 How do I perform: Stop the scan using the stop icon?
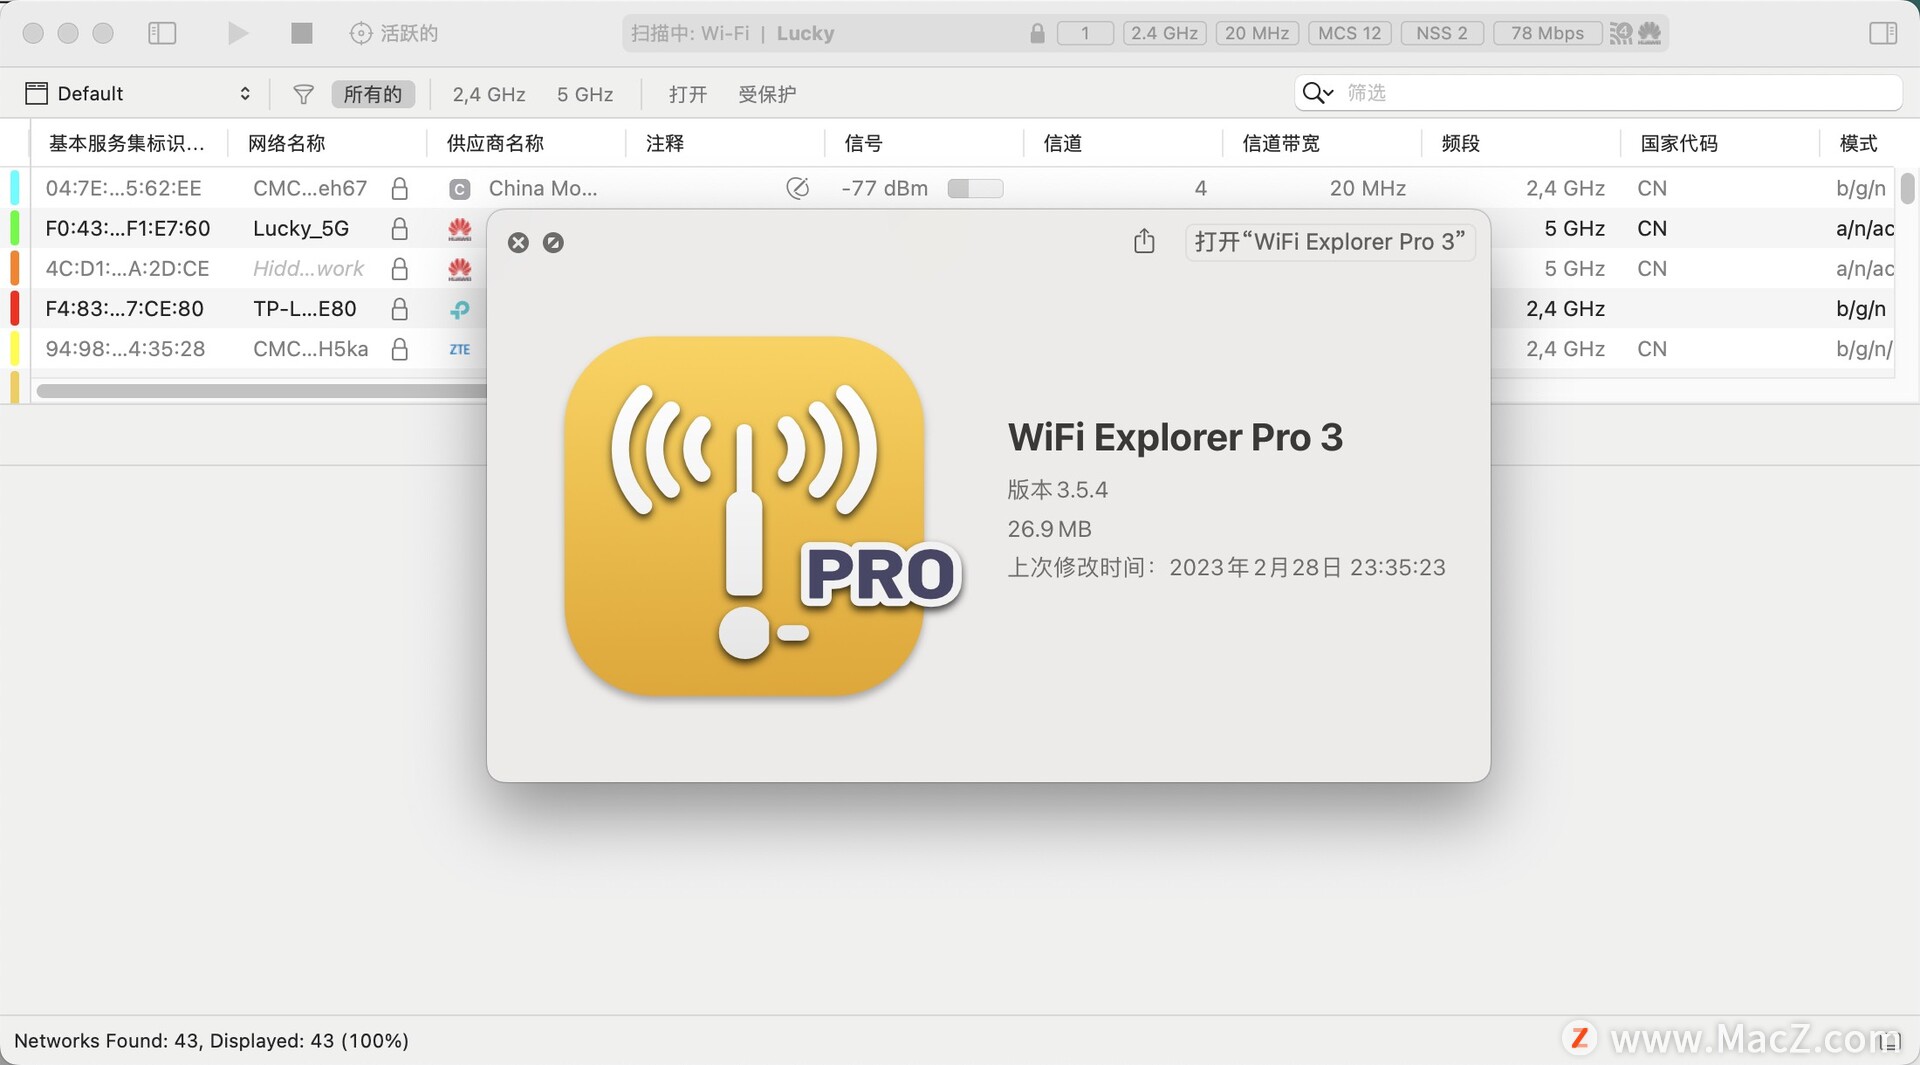point(300,32)
